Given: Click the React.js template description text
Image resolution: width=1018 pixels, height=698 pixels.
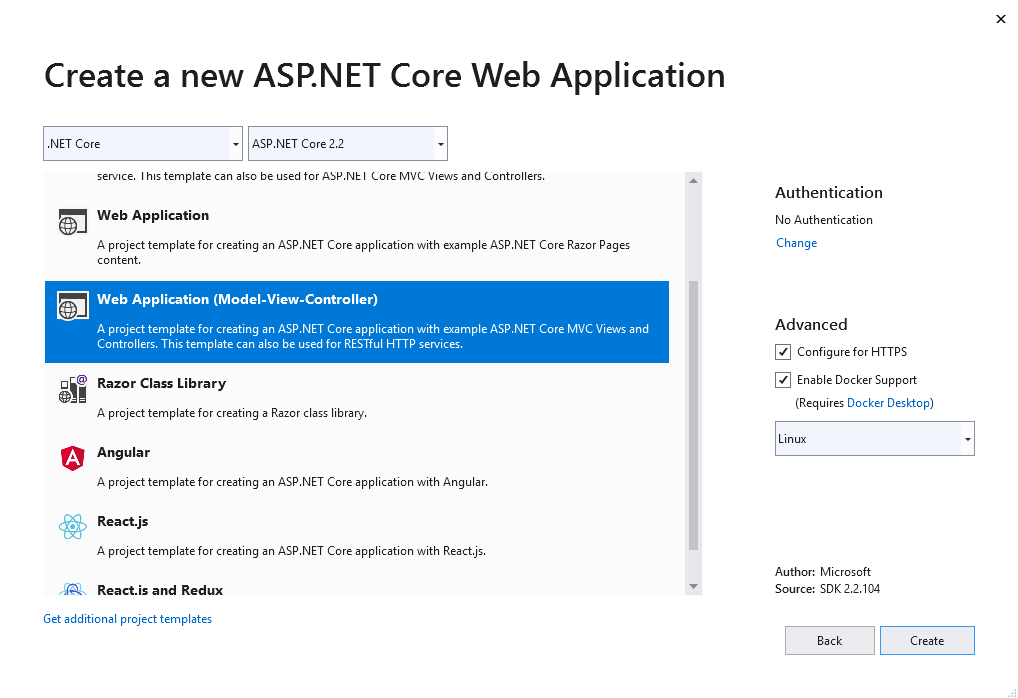Looking at the screenshot, I should click(292, 551).
